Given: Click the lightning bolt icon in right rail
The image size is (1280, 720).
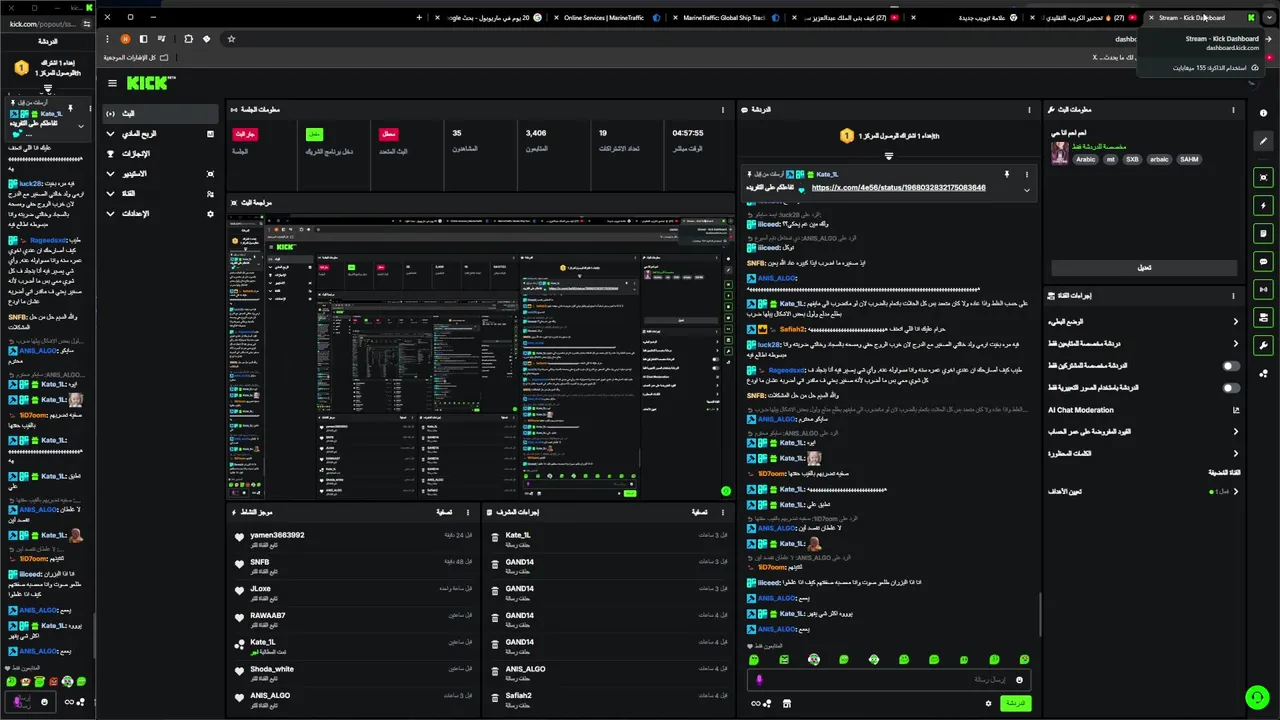Looking at the screenshot, I should (1264, 206).
